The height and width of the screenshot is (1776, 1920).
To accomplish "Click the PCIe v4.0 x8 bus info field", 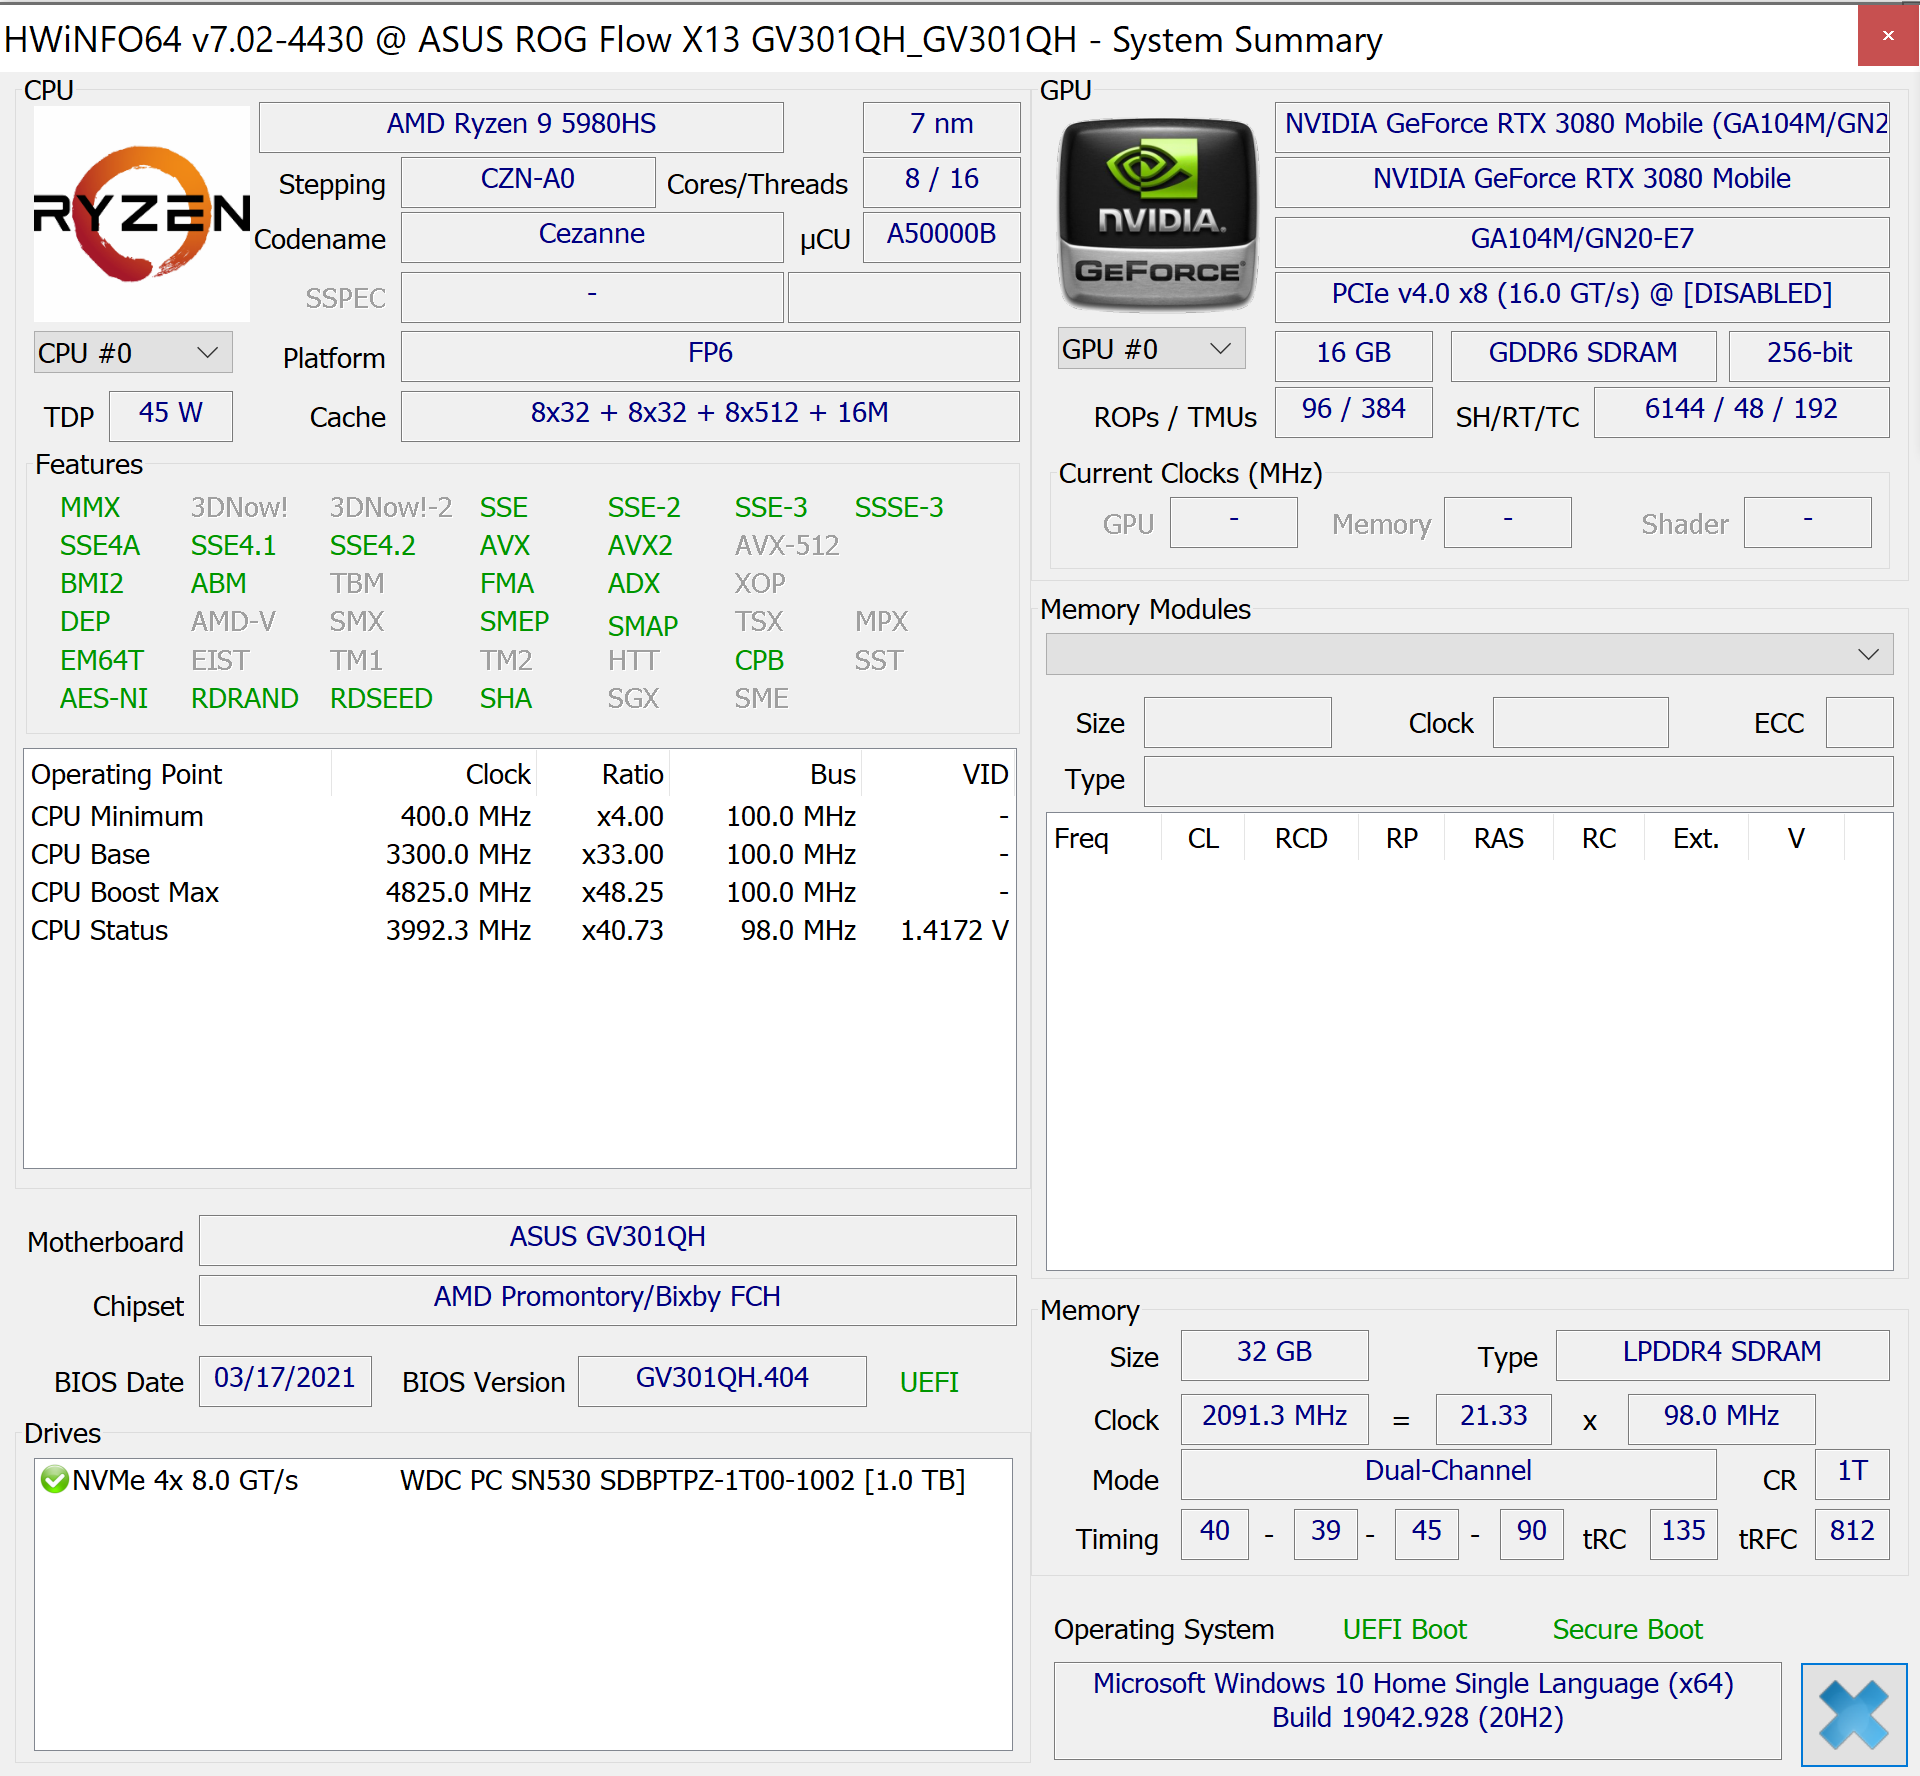I will (x=1582, y=295).
